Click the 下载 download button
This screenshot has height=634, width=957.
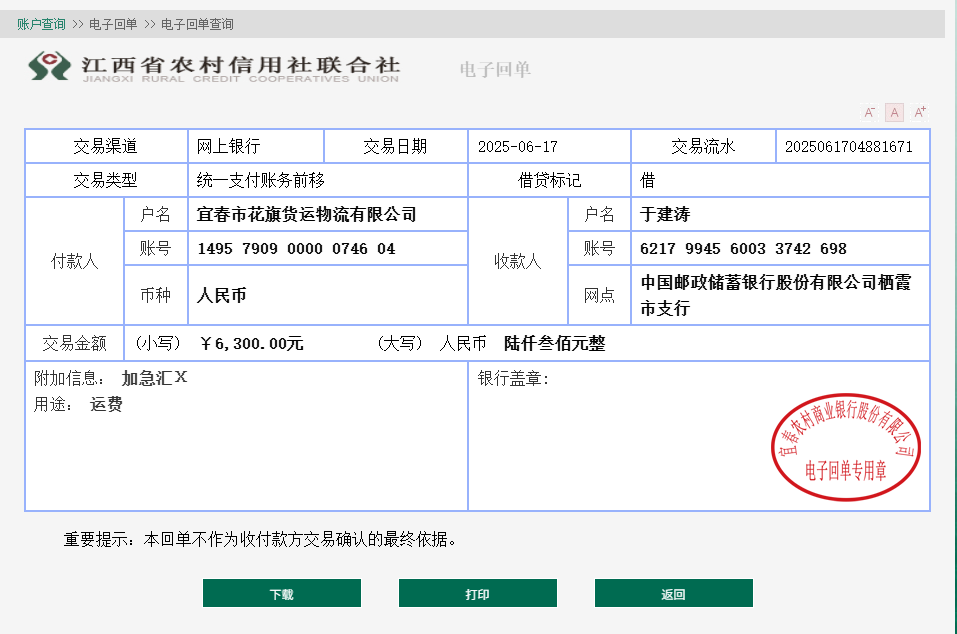tap(282, 593)
